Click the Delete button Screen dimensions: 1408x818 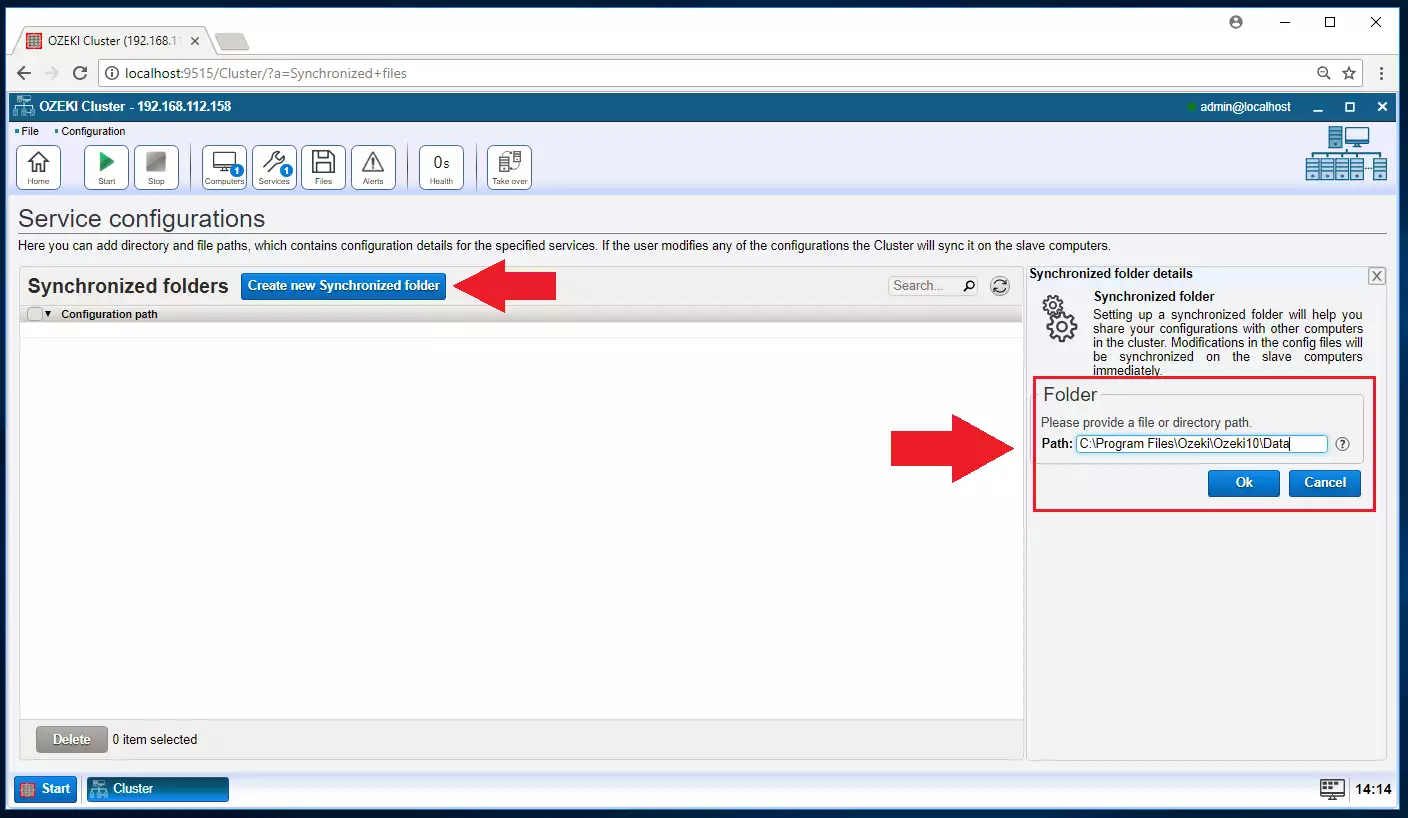(71, 740)
